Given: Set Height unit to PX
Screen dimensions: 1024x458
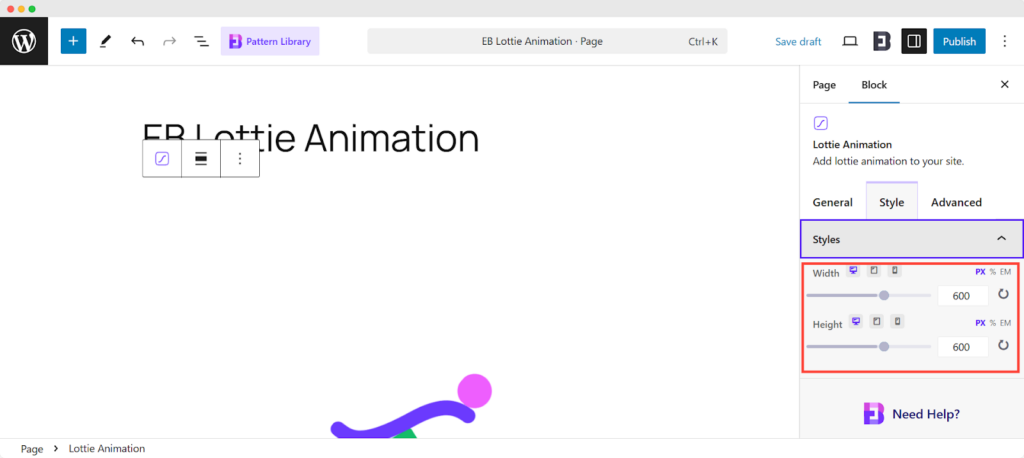Looking at the screenshot, I should pyautogui.click(x=980, y=323).
